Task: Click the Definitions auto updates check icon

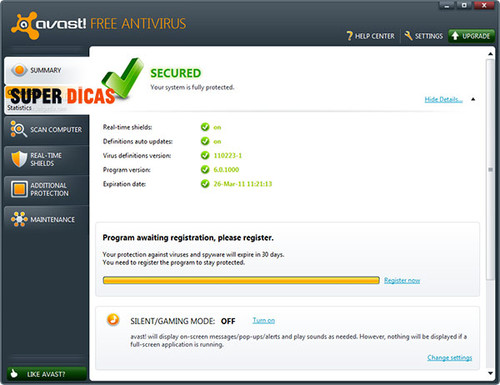Action: pos(205,141)
